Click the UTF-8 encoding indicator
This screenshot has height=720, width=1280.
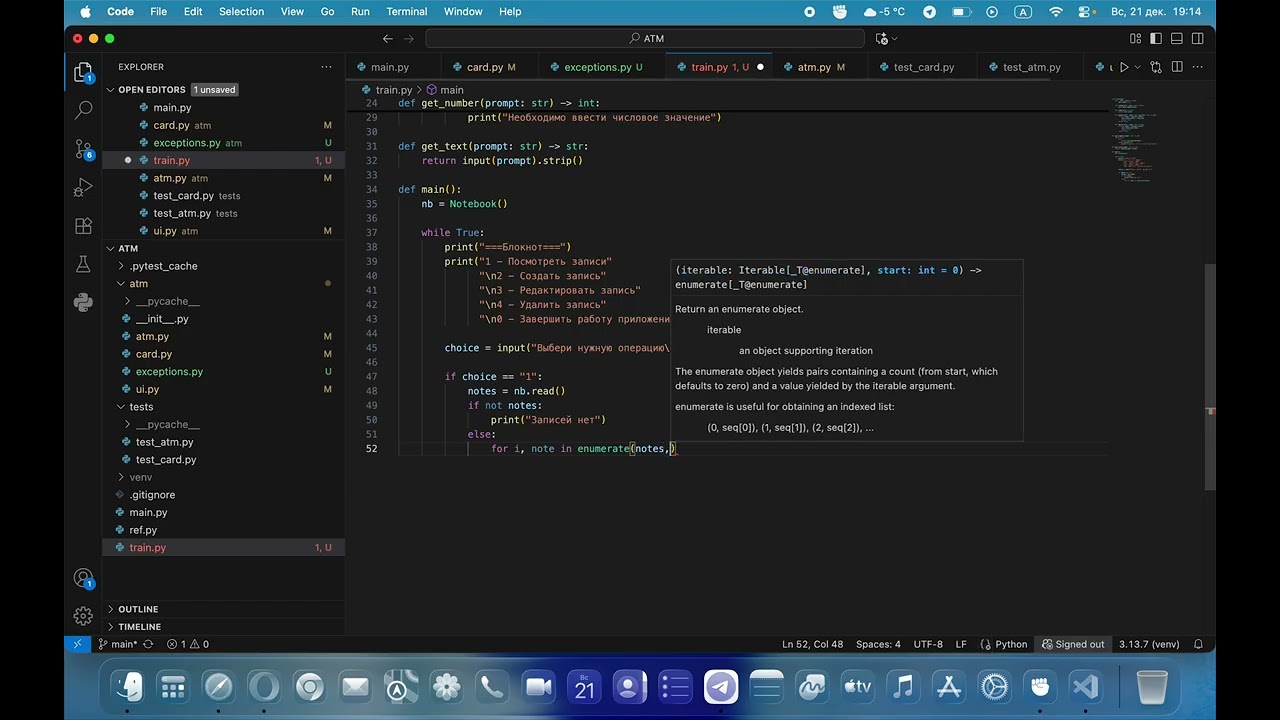[928, 645]
